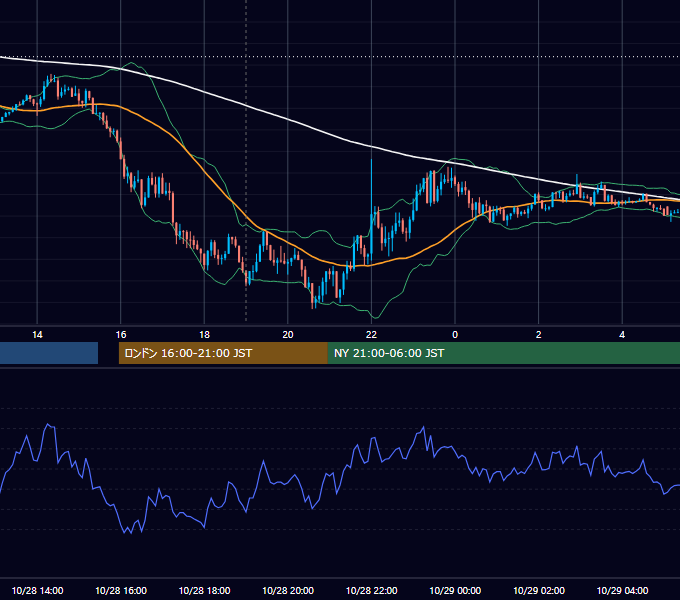Viewport: 680px width, 600px height.
Task: Click the London 16:00-21:00 JST session bar
Action: point(223,353)
